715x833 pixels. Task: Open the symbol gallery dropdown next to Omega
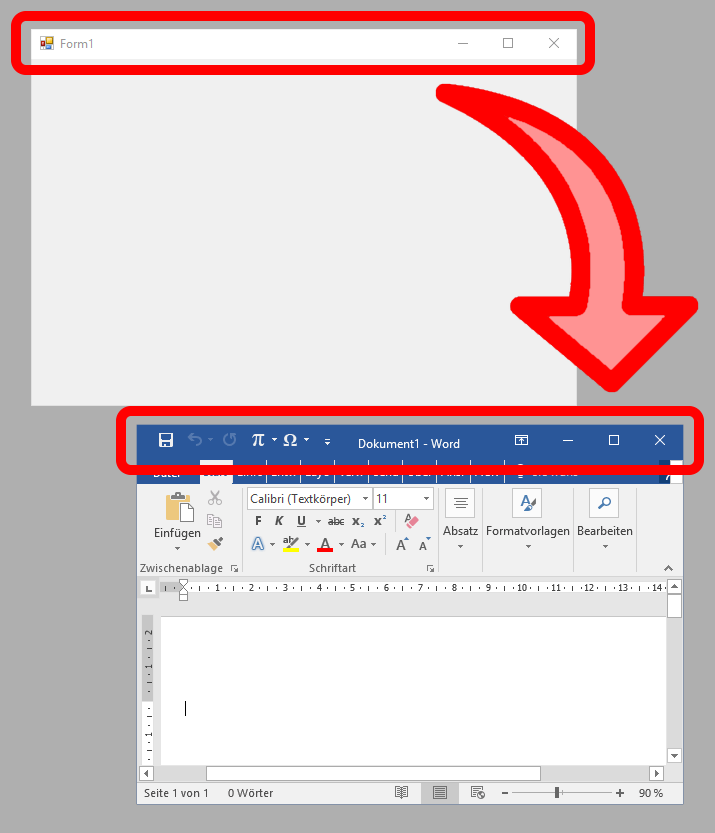click(307, 440)
